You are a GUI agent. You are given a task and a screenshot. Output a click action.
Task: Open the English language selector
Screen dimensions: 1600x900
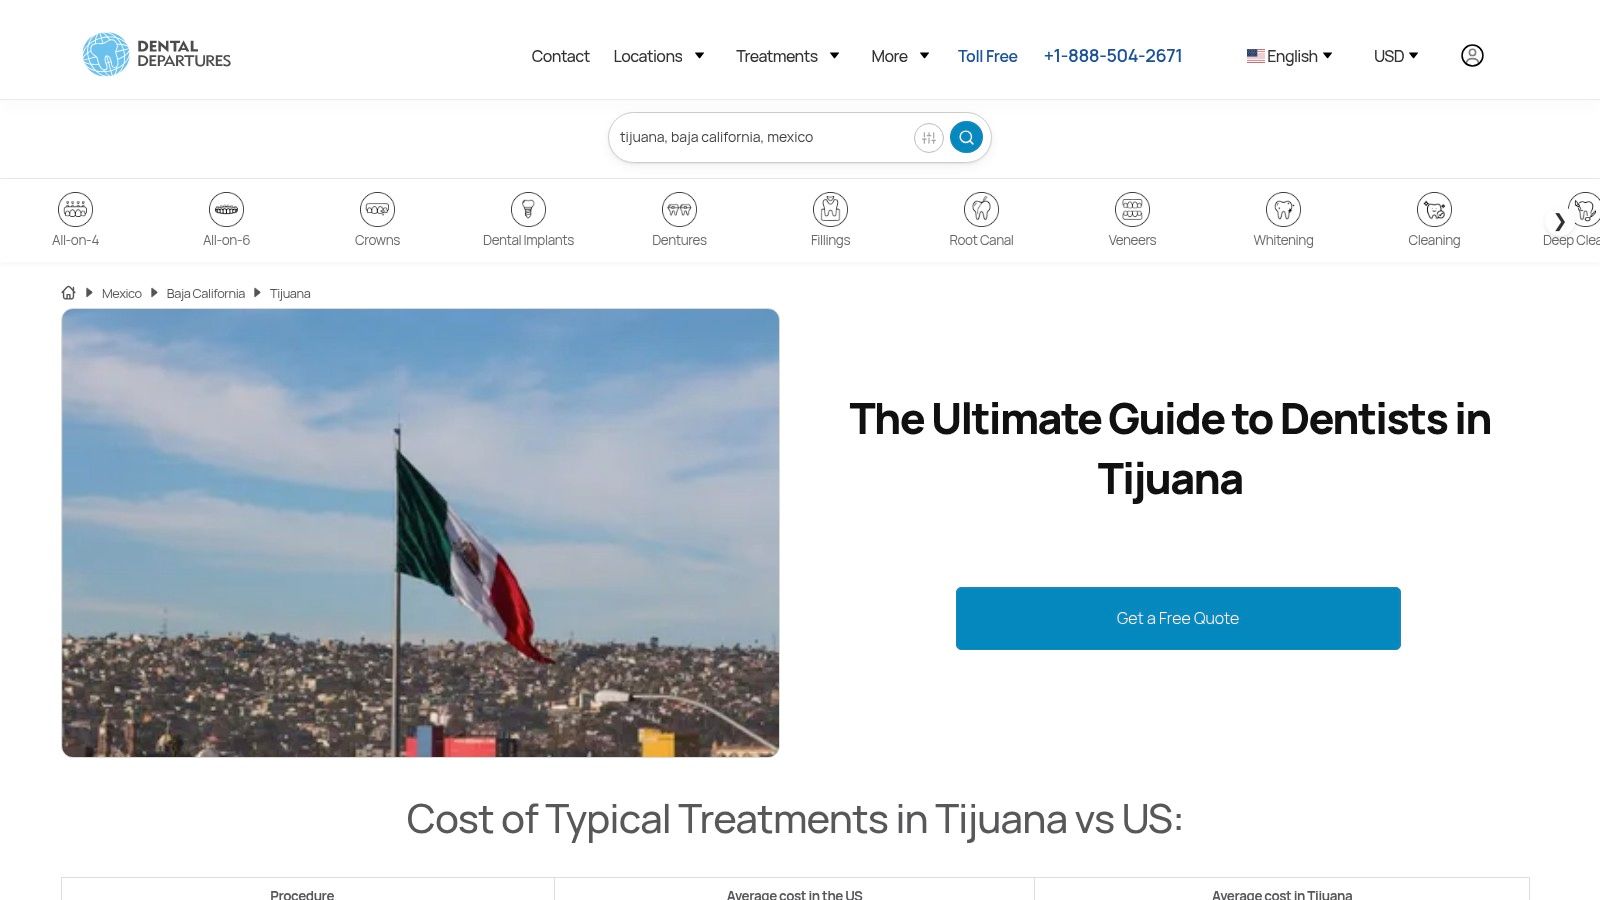coord(1289,56)
